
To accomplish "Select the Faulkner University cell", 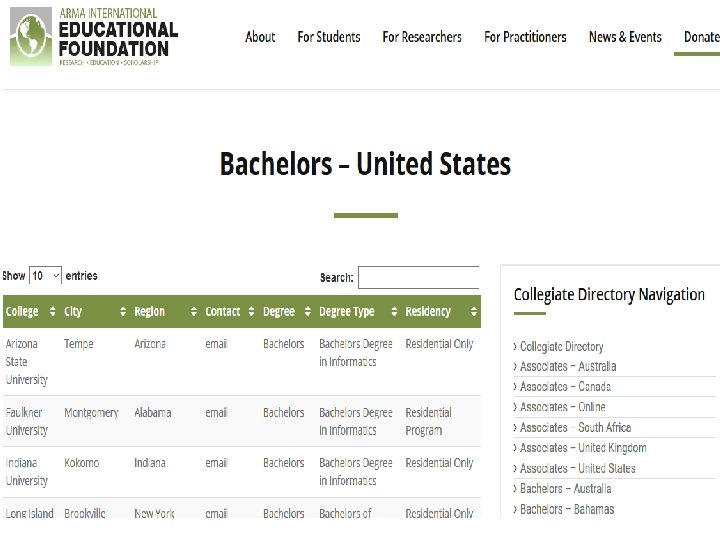I will click(x=27, y=422).
